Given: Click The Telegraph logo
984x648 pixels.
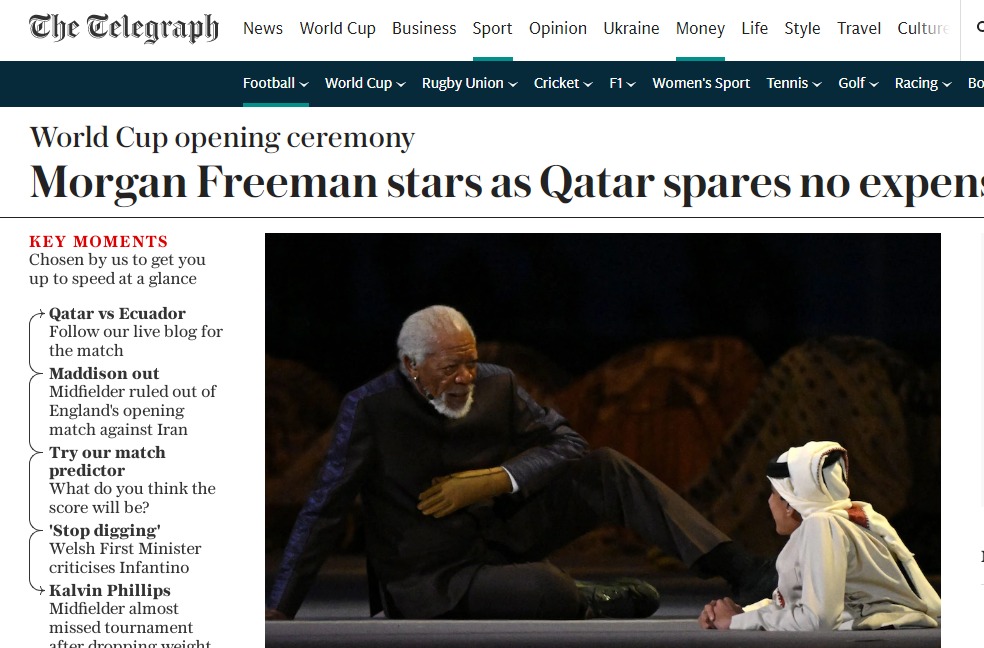Looking at the screenshot, I should [124, 28].
